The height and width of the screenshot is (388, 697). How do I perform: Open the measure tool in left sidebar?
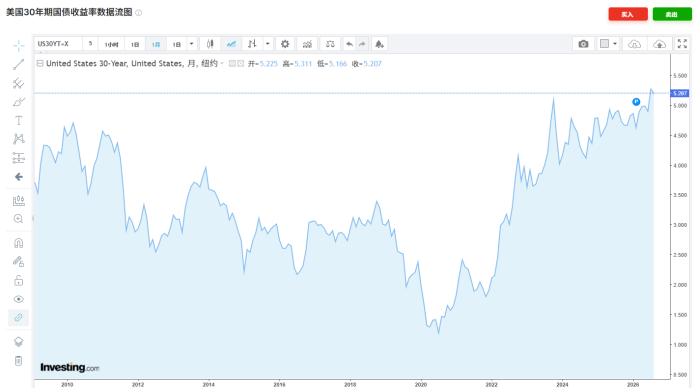click(x=19, y=201)
